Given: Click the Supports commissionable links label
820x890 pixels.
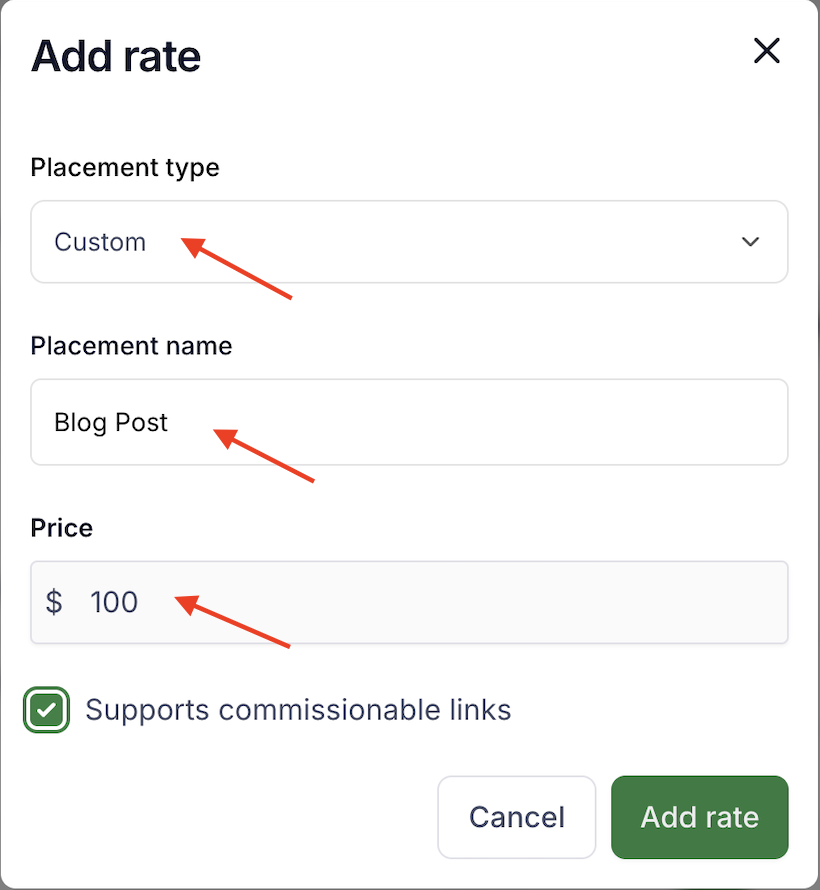Looking at the screenshot, I should (x=298, y=710).
